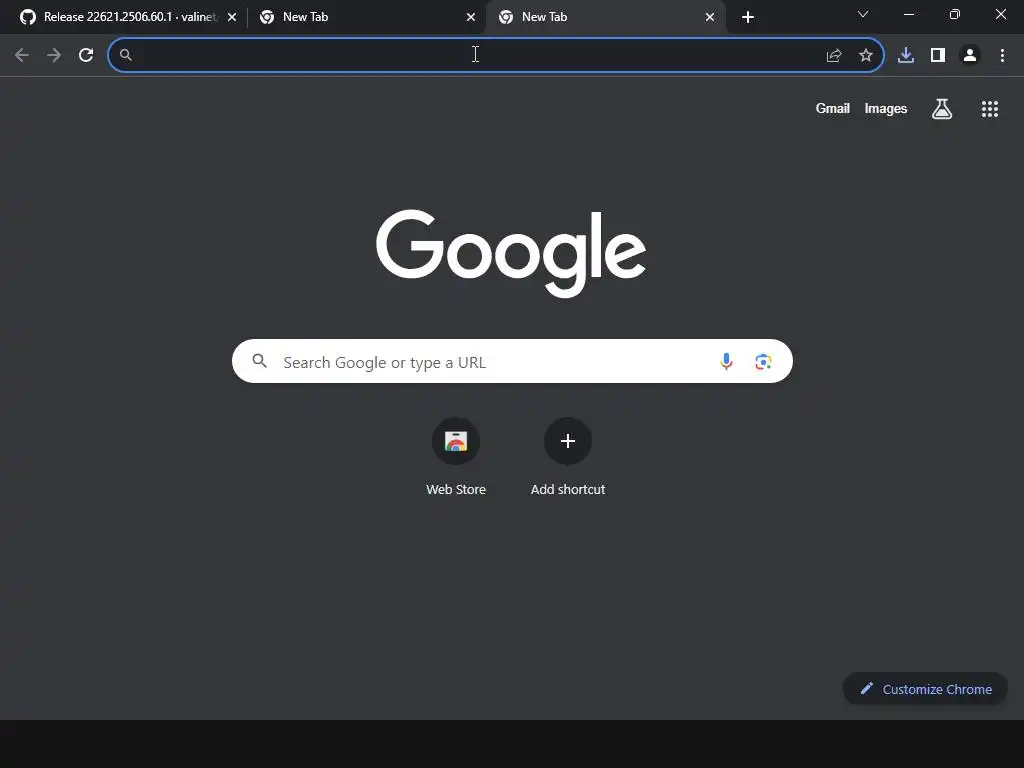Click magnifier icon in Google search box
The image size is (1024, 768).
tap(259, 361)
